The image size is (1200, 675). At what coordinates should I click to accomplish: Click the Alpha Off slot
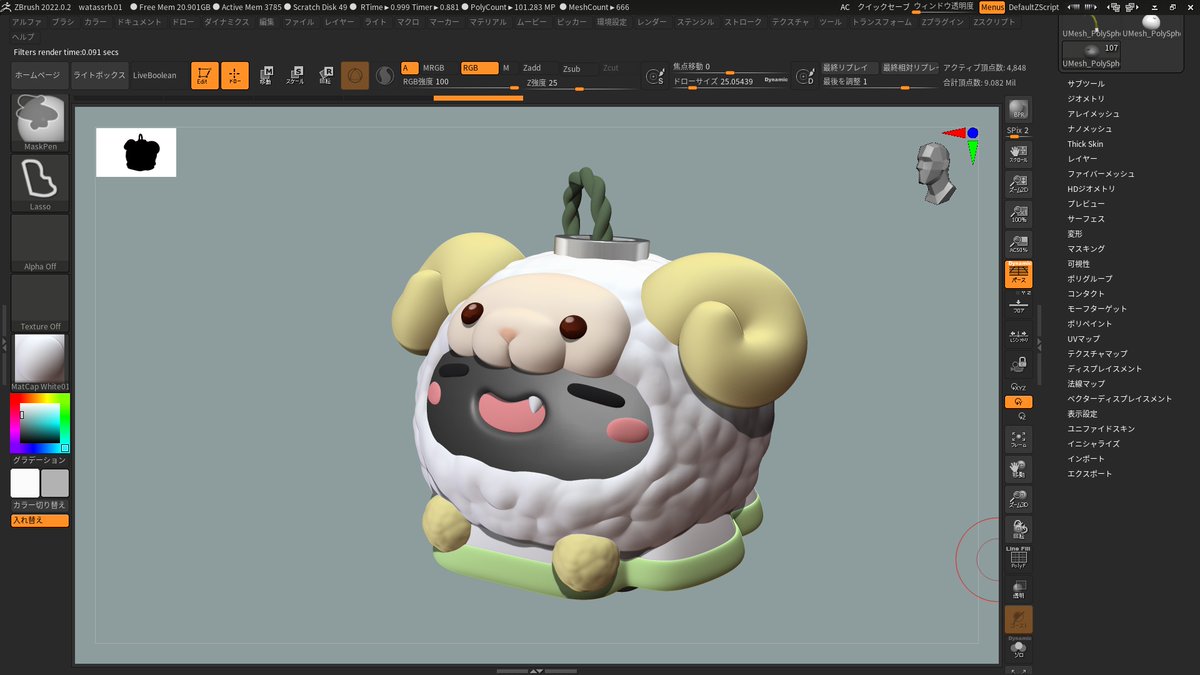(40, 243)
